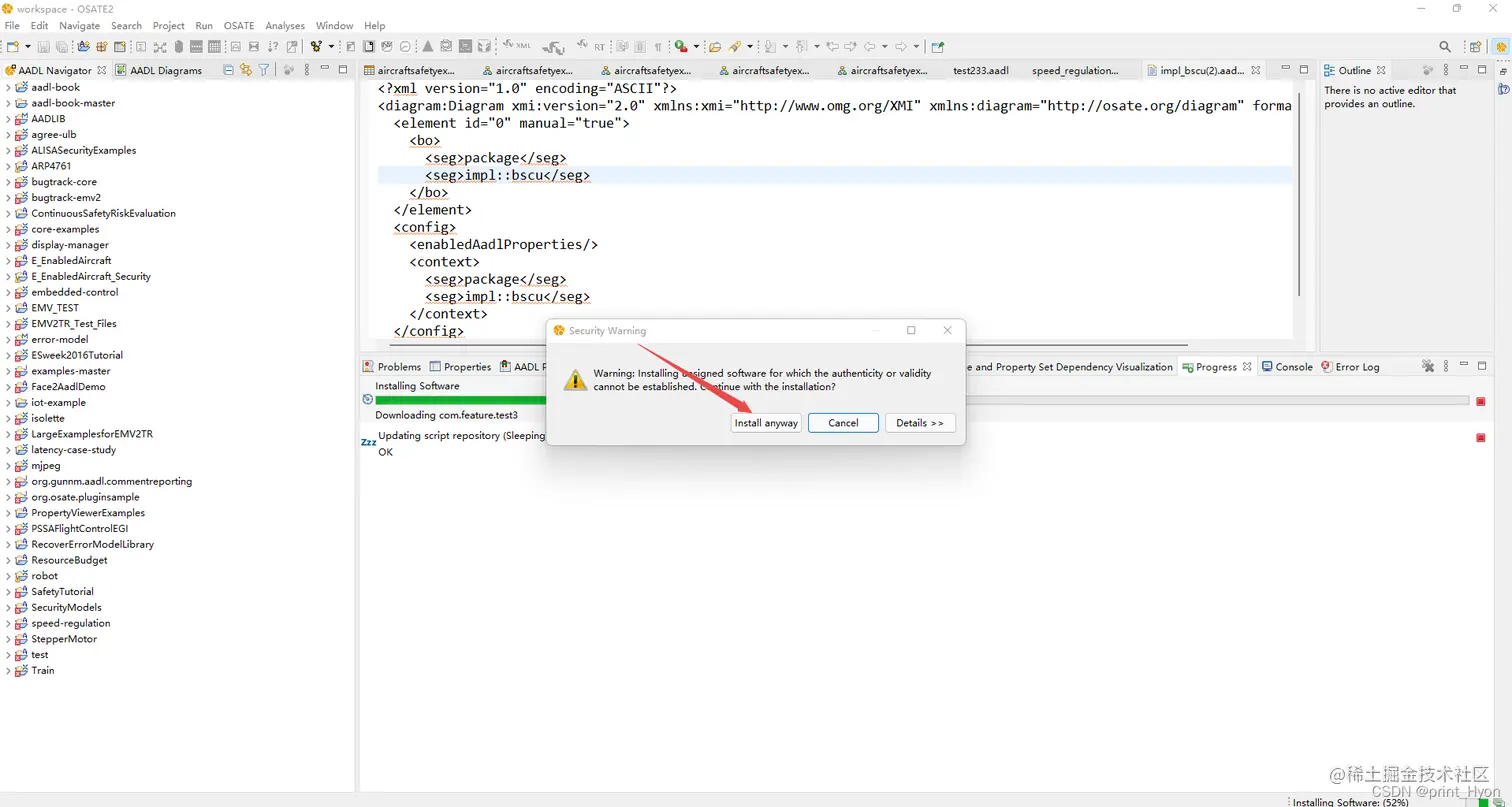The image size is (1512, 807).
Task: Open the File menu
Action: 12,25
